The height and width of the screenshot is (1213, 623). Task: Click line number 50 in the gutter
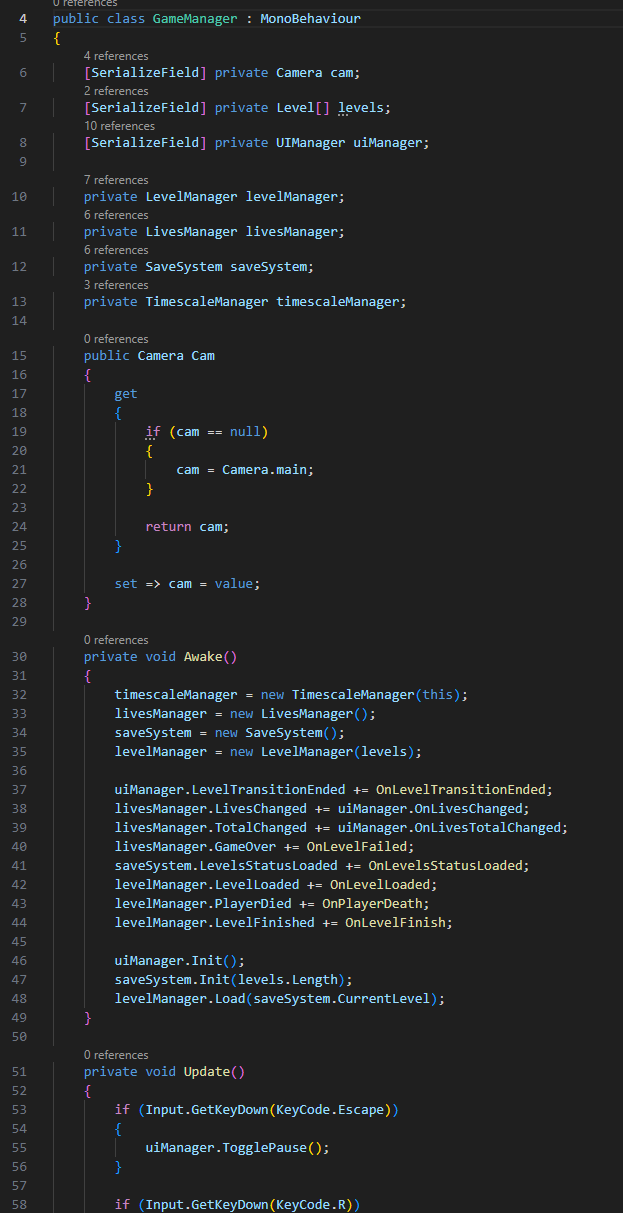20,1037
